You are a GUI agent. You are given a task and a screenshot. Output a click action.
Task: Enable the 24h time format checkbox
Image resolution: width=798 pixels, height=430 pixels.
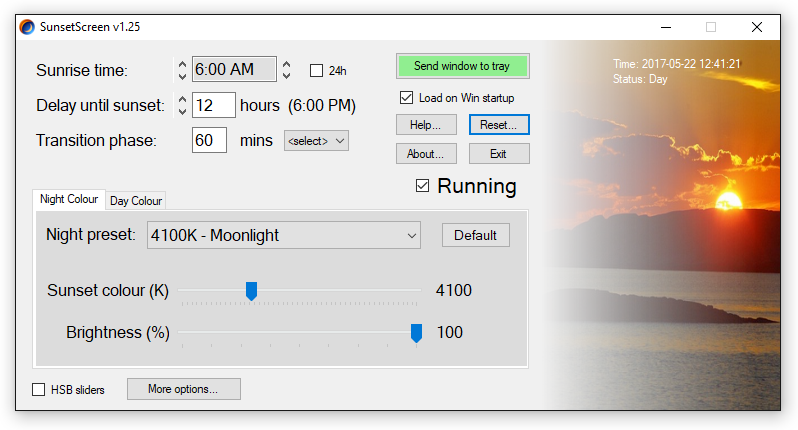317,70
